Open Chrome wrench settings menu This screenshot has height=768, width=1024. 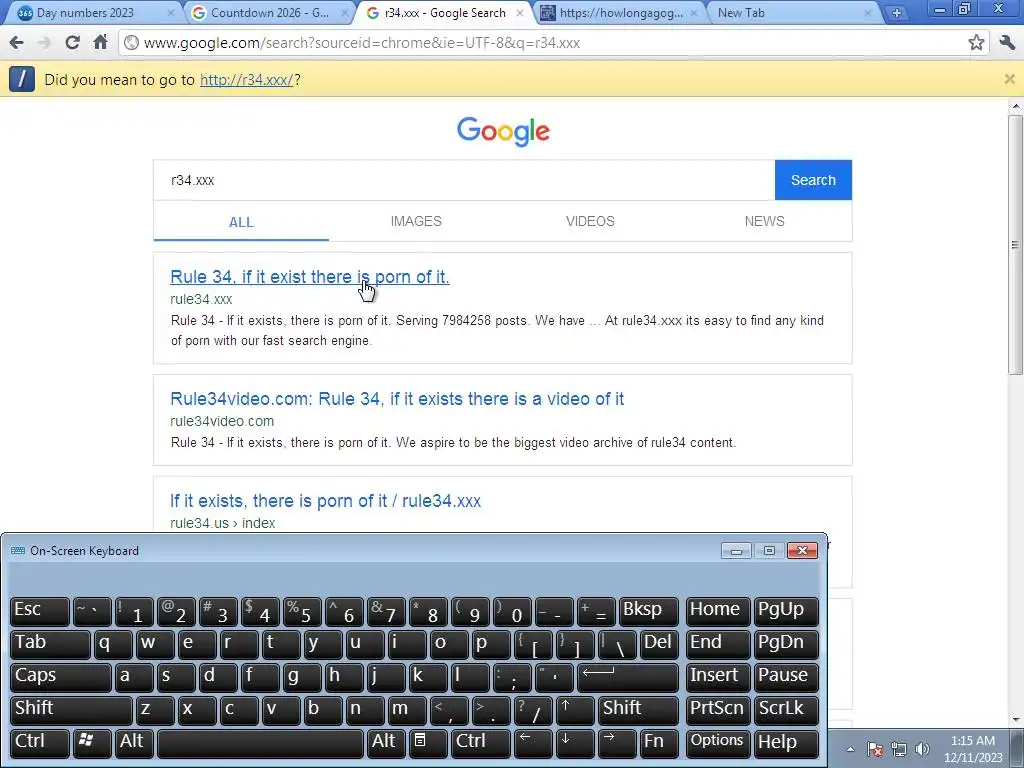pyautogui.click(x=1007, y=43)
